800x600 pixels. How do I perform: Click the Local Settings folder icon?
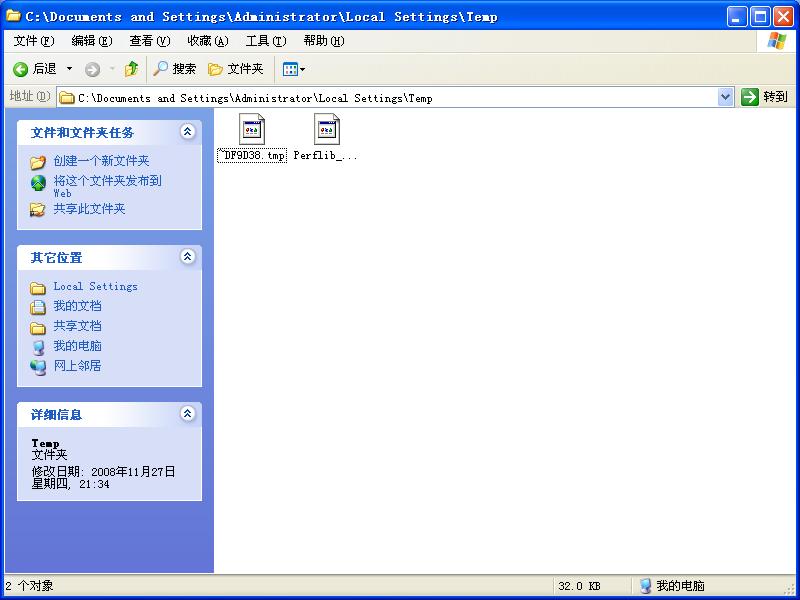point(38,288)
